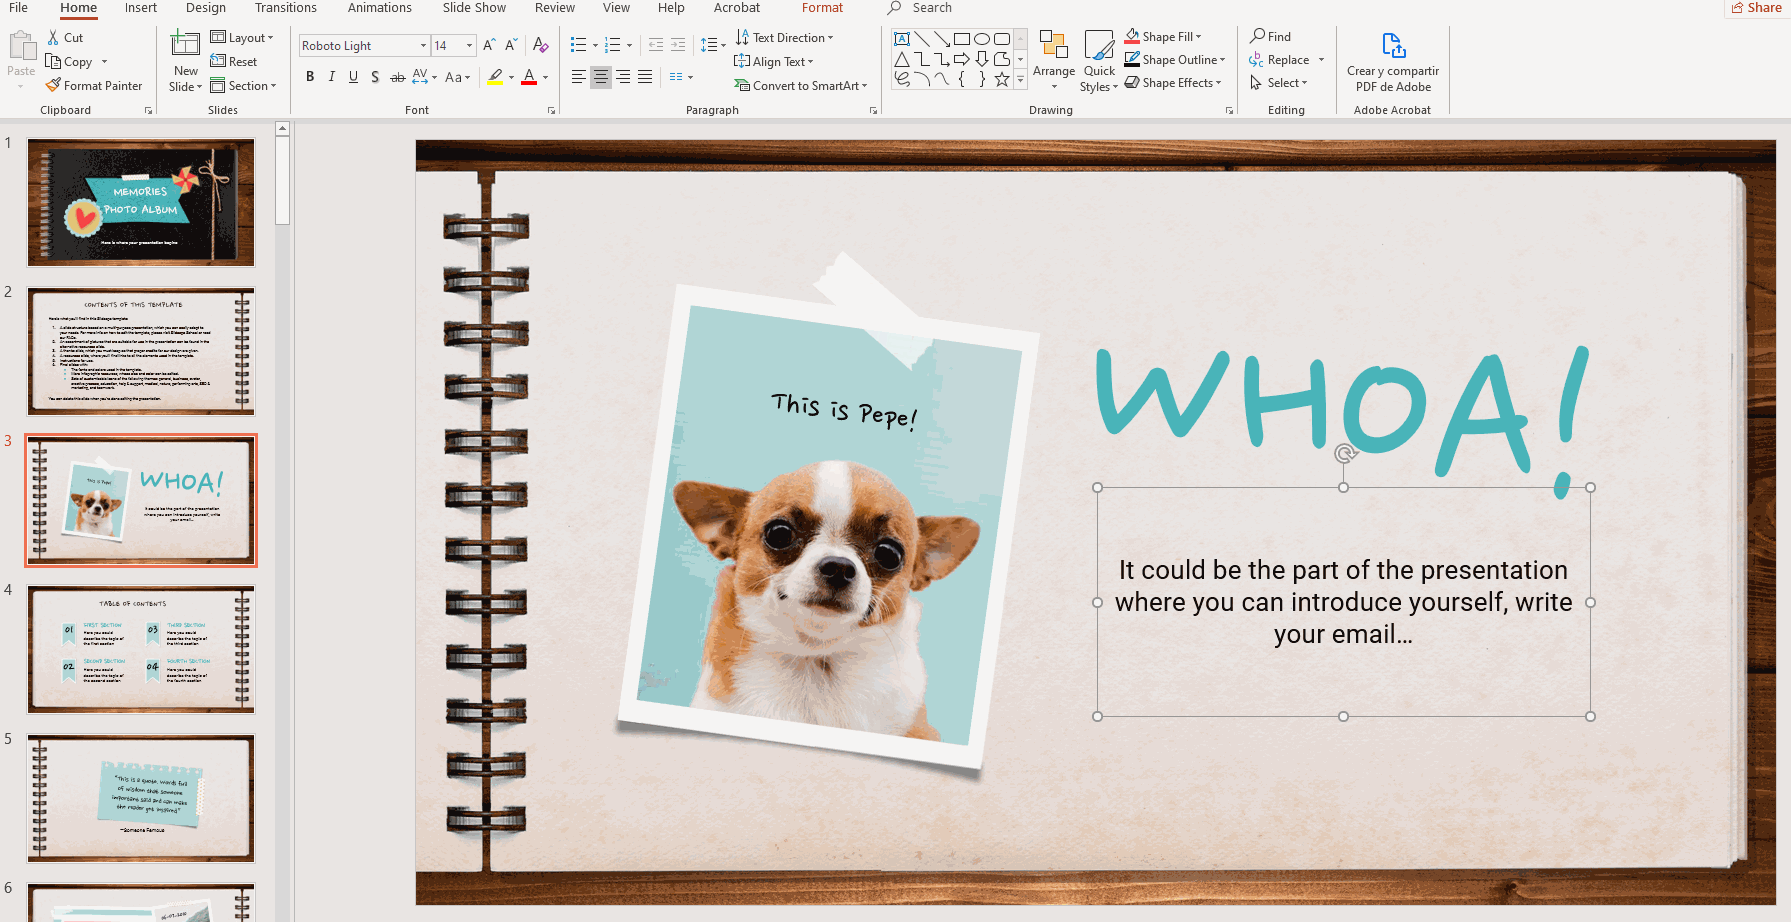This screenshot has height=922, width=1791.
Task: Enable Underline on selected text
Action: pyautogui.click(x=352, y=76)
